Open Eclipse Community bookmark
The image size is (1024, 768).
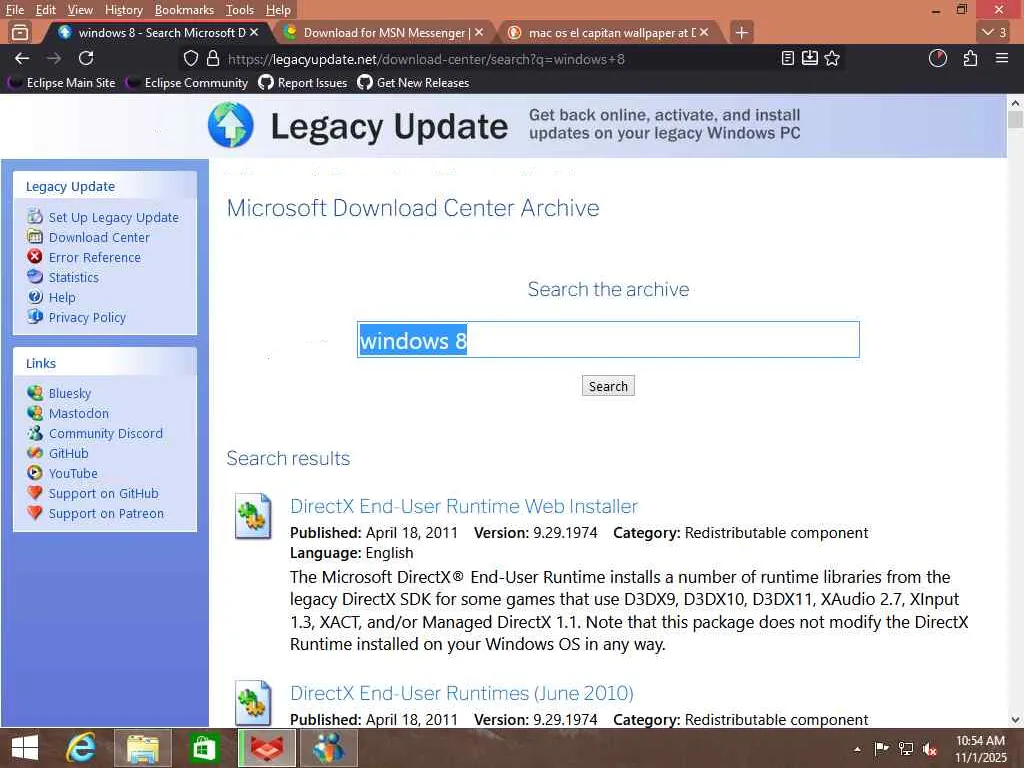187,83
